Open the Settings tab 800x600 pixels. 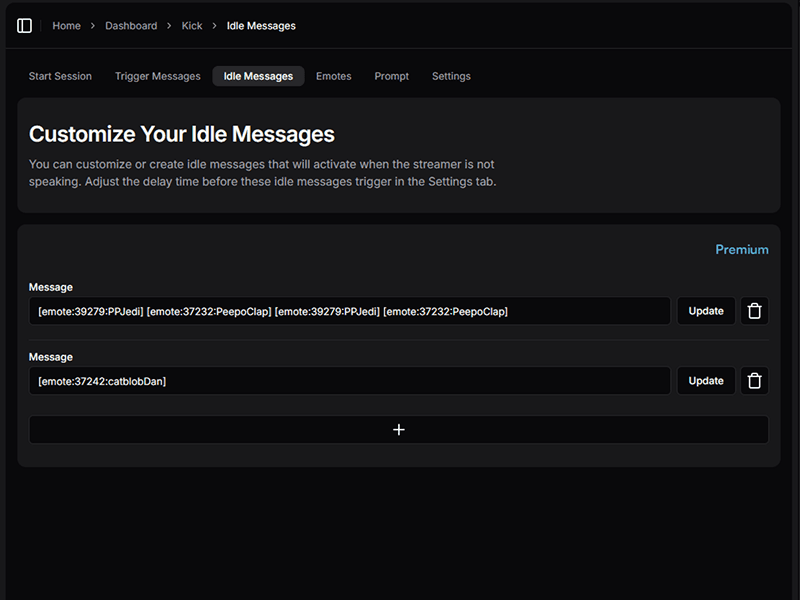click(x=451, y=76)
